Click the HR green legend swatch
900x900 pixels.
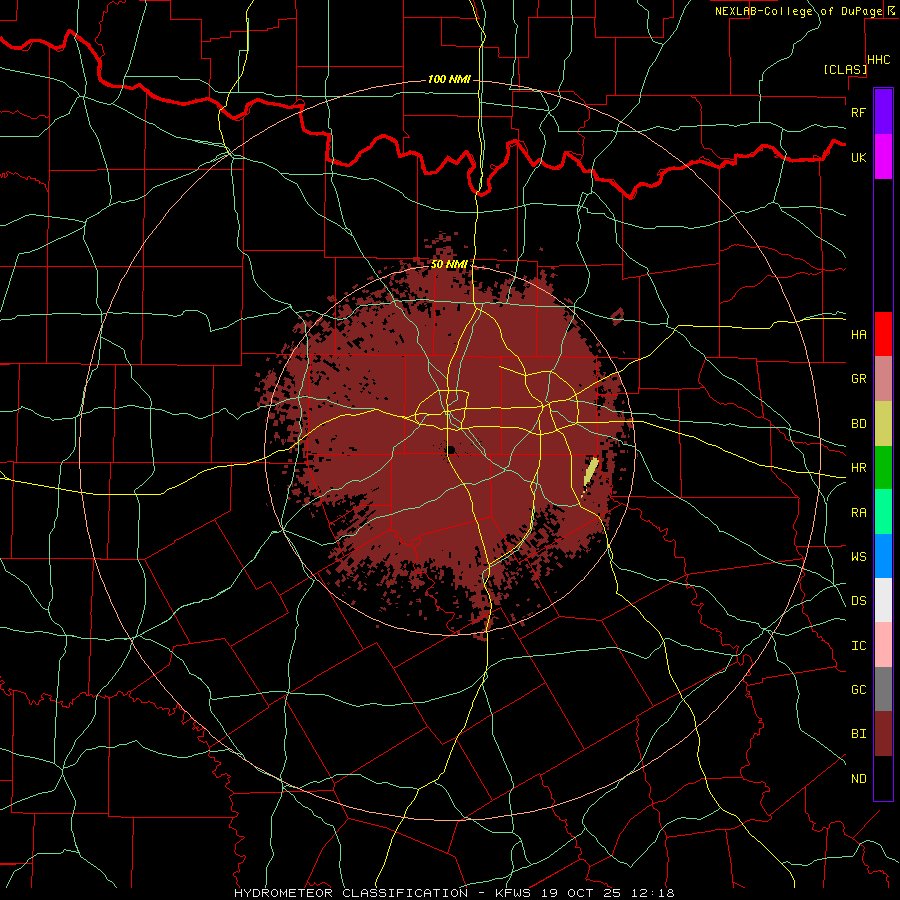pos(883,468)
